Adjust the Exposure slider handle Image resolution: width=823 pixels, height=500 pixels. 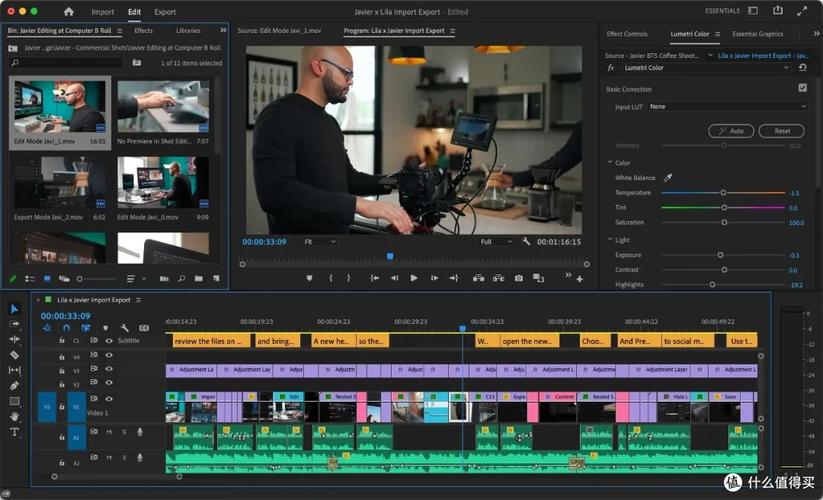720,255
